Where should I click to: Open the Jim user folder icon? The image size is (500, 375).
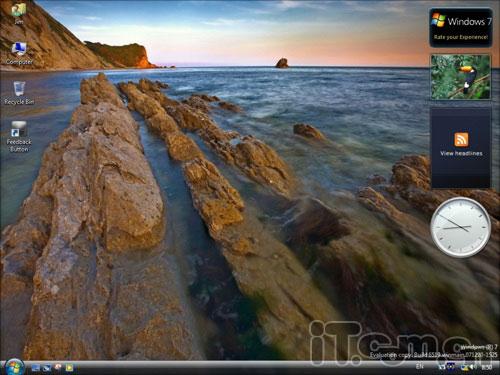pyautogui.click(x=19, y=13)
